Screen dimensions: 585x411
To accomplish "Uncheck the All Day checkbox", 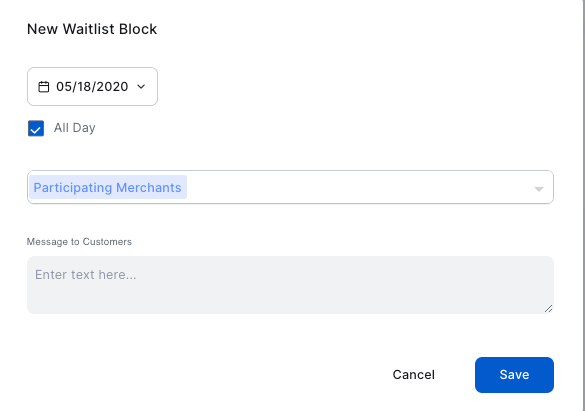I will [x=36, y=128].
